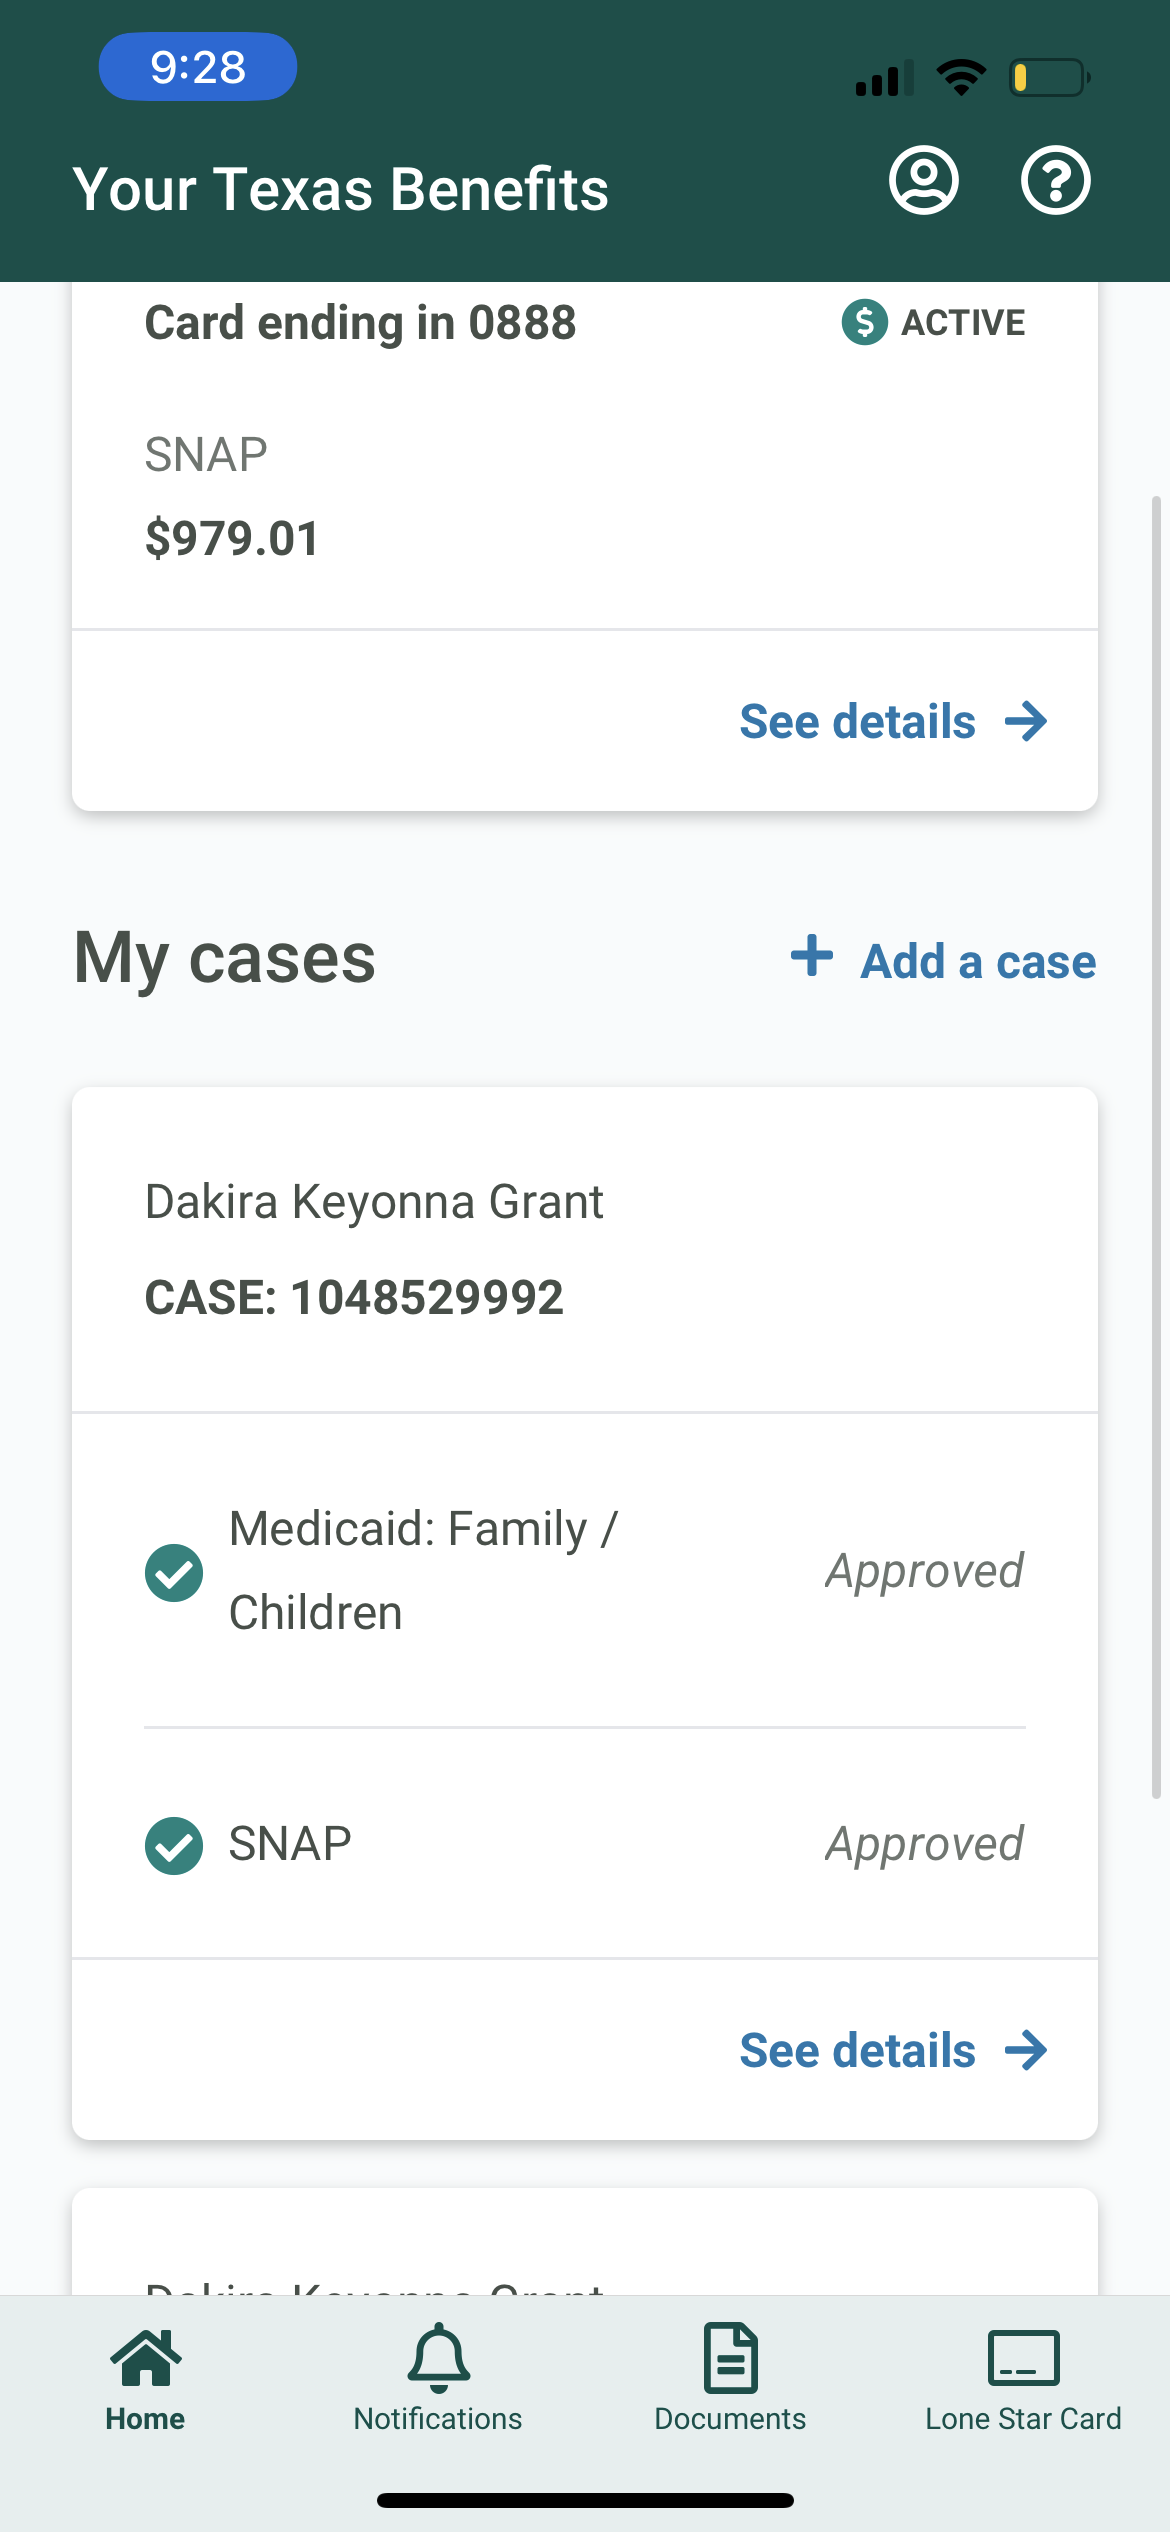This screenshot has width=1170, height=2532.
Task: Tap the Lone Star Card icon
Action: [x=1024, y=2358]
